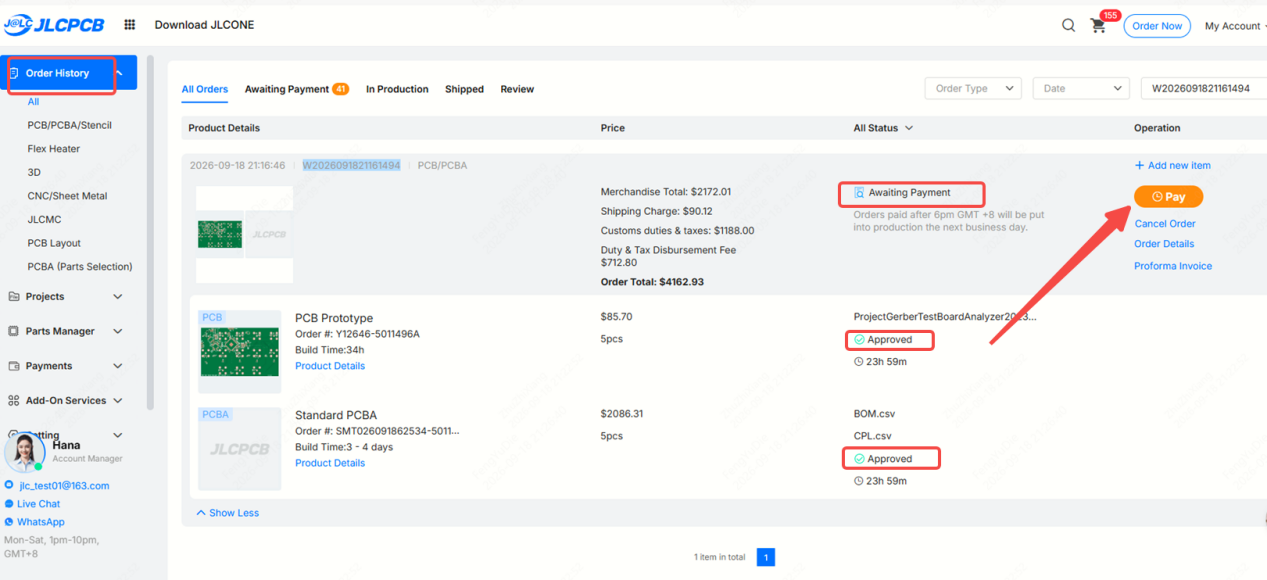Select Flex Heater in the sidebar
The image size is (1267, 580).
tap(54, 149)
